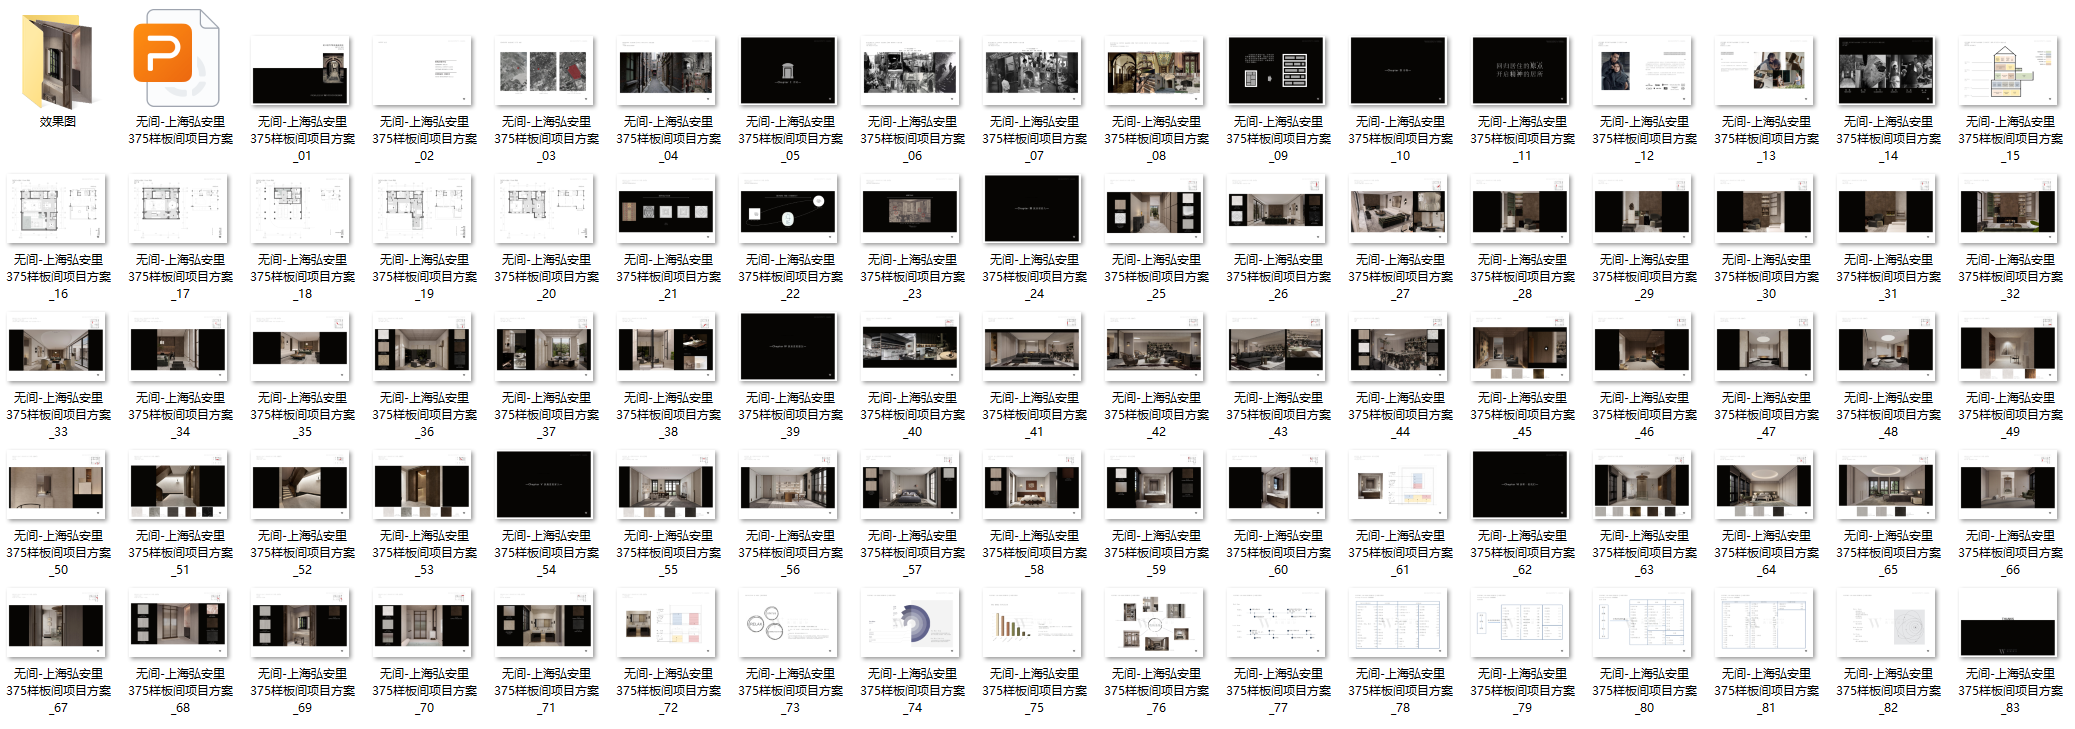Click the donut chart image _74

[x=911, y=624]
